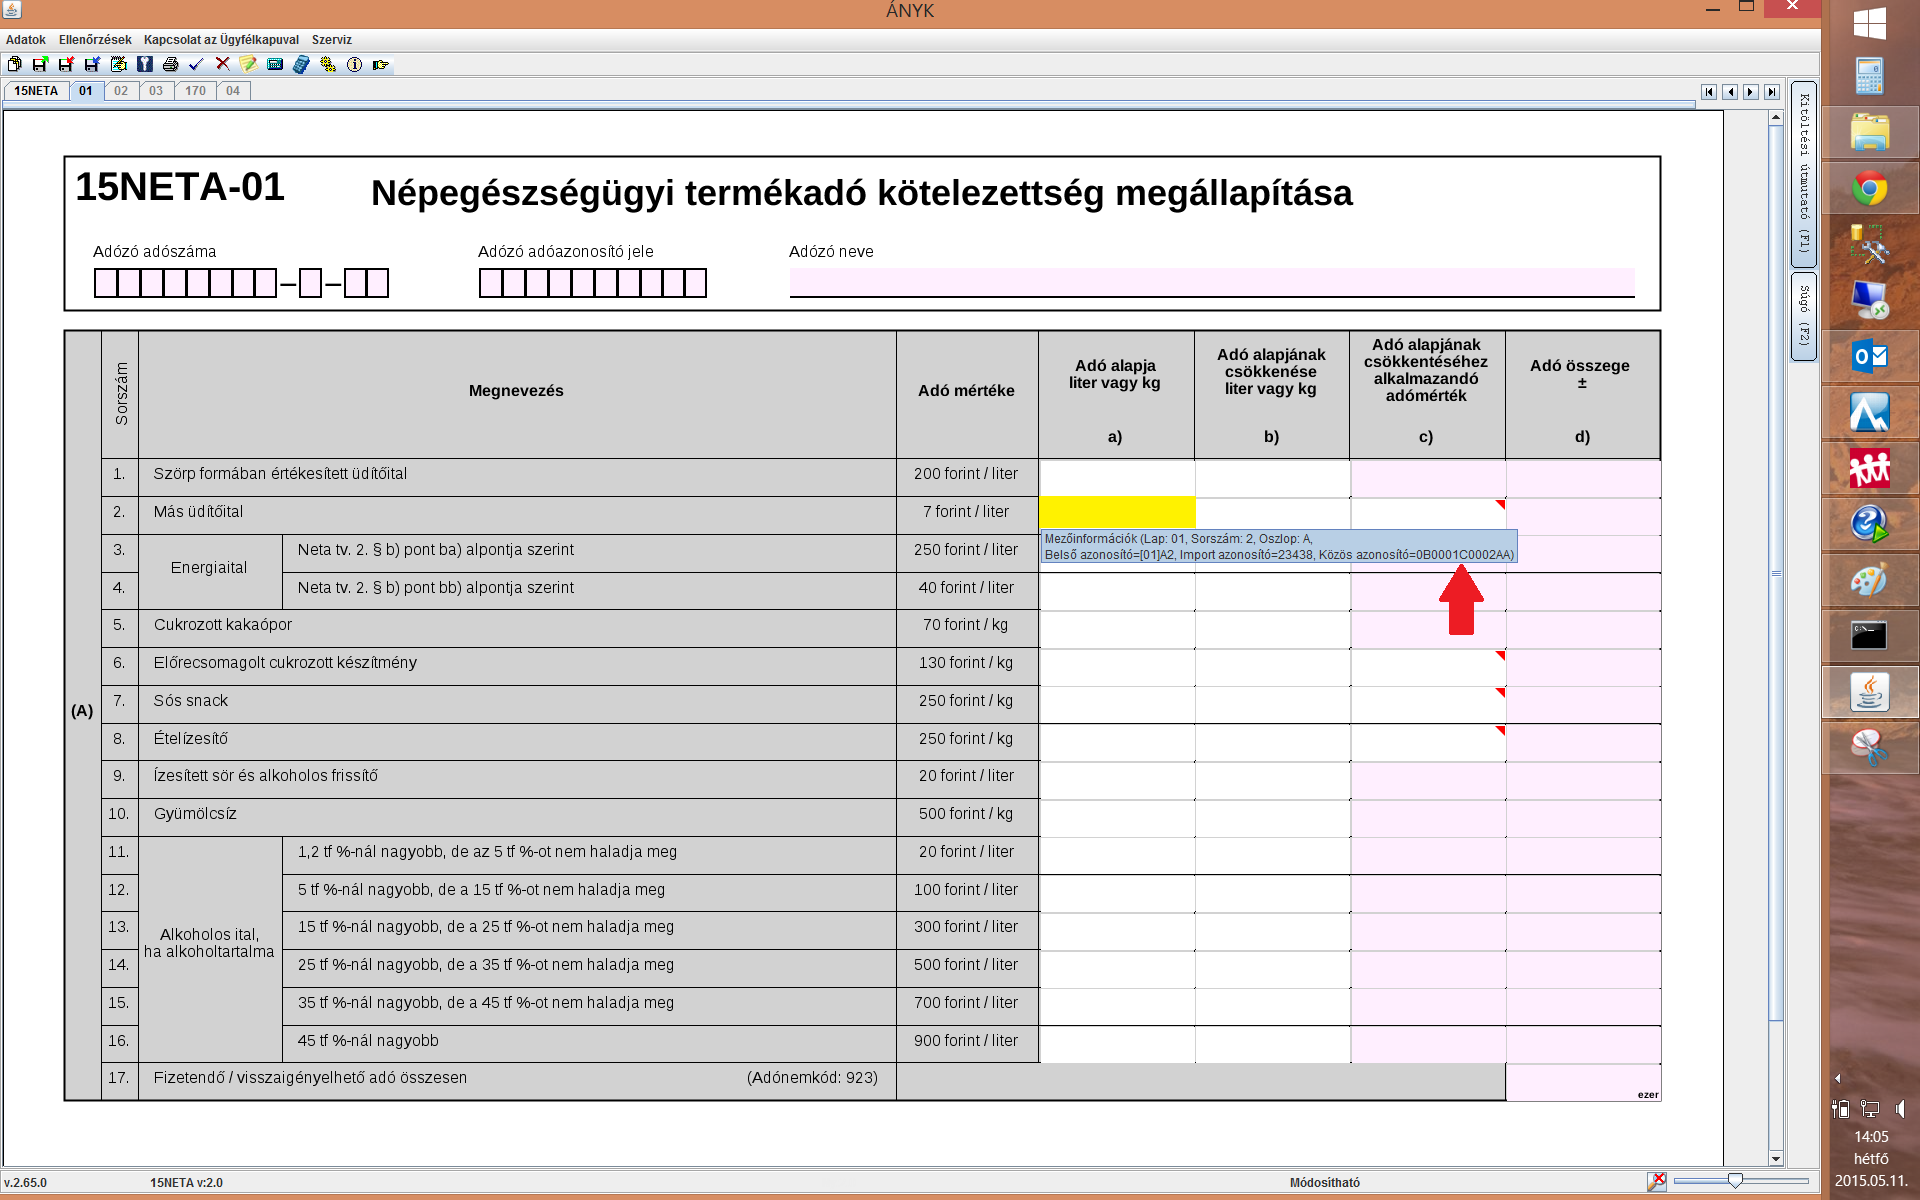This screenshot has width=1920, height=1200.
Task: Switch to the 15NETA tab
Action: 36,91
